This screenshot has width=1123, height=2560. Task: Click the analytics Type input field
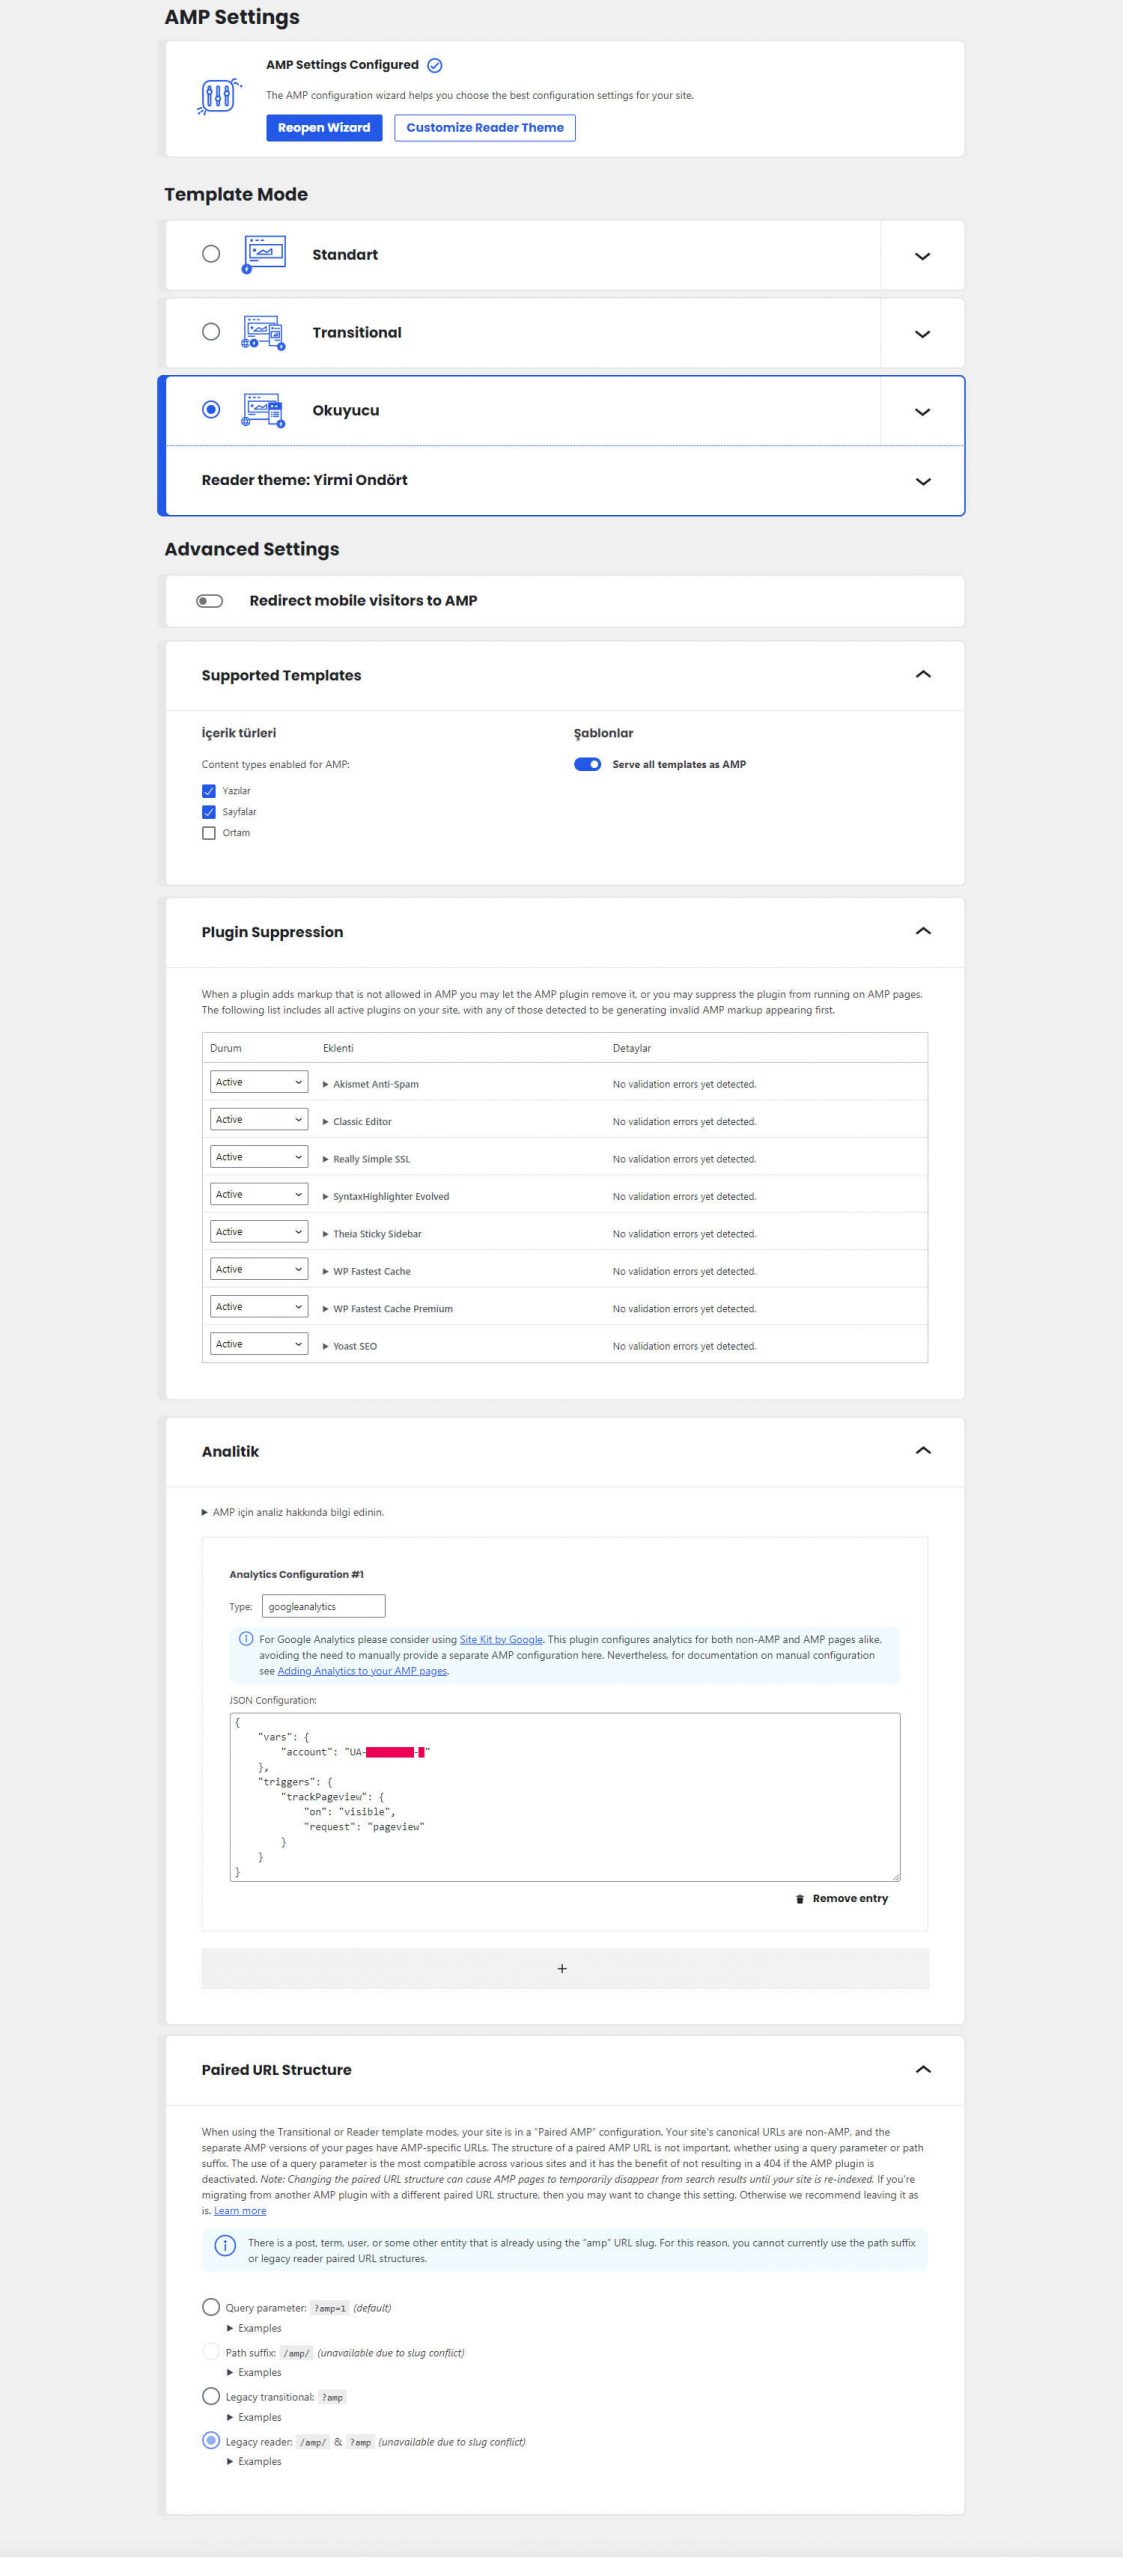[x=323, y=1607]
